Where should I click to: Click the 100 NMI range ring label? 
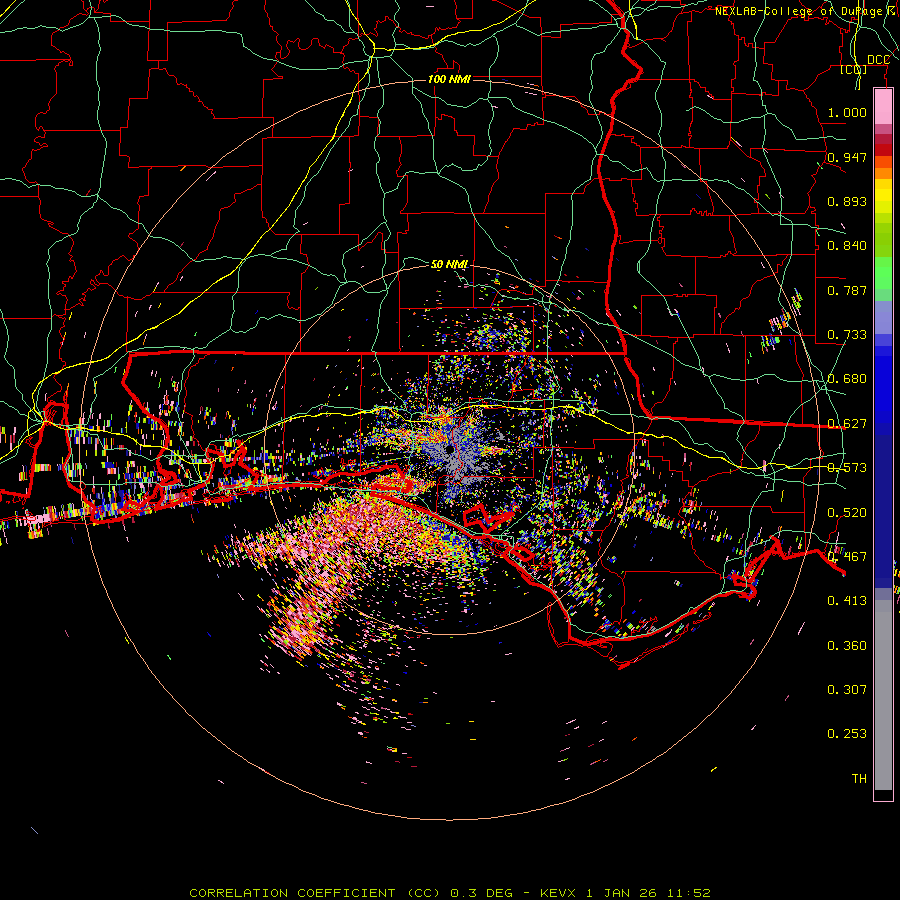(x=449, y=79)
